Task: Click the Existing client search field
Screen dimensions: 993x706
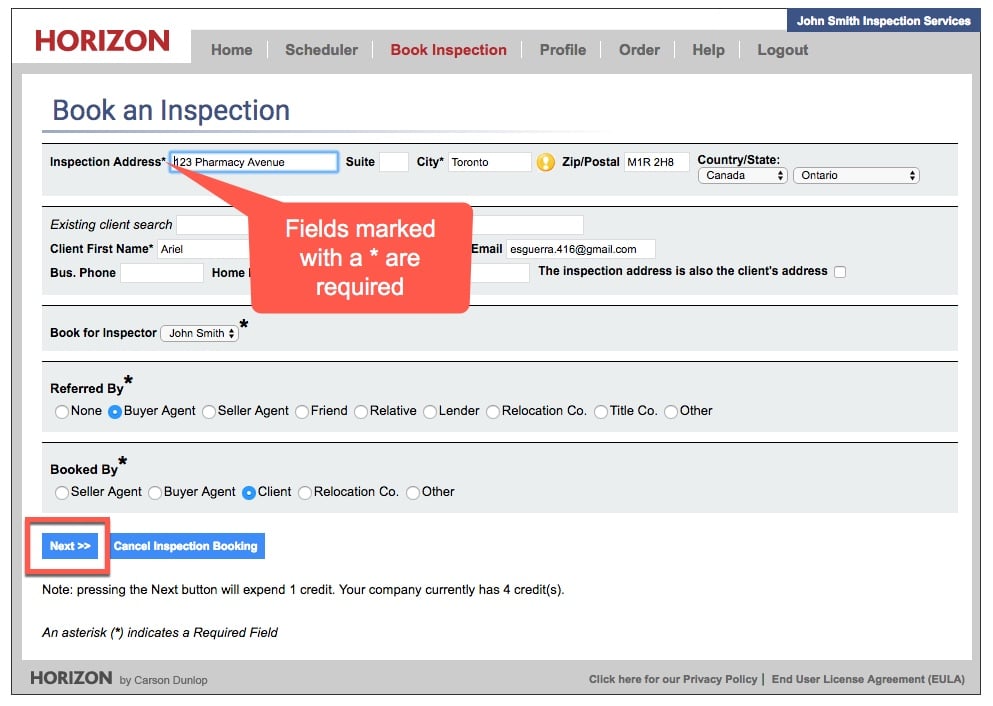Action: pyautogui.click(x=215, y=225)
